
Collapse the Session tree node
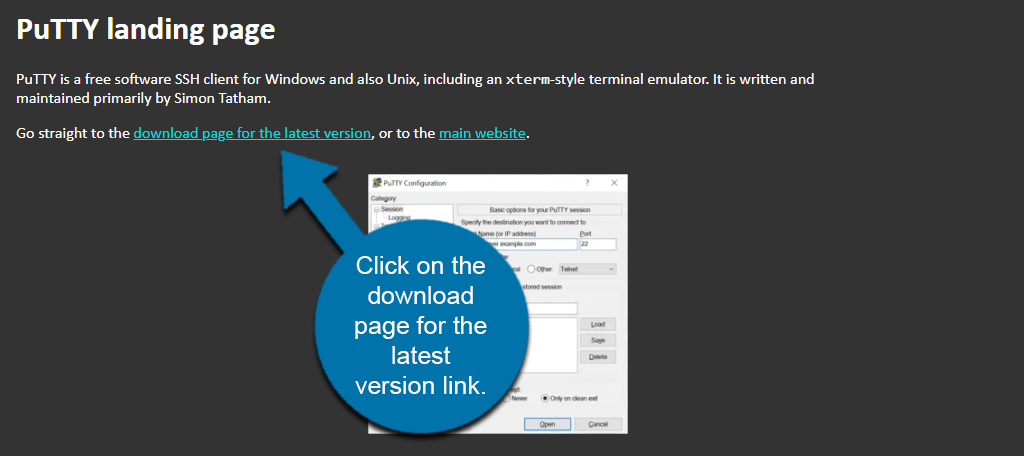point(375,209)
